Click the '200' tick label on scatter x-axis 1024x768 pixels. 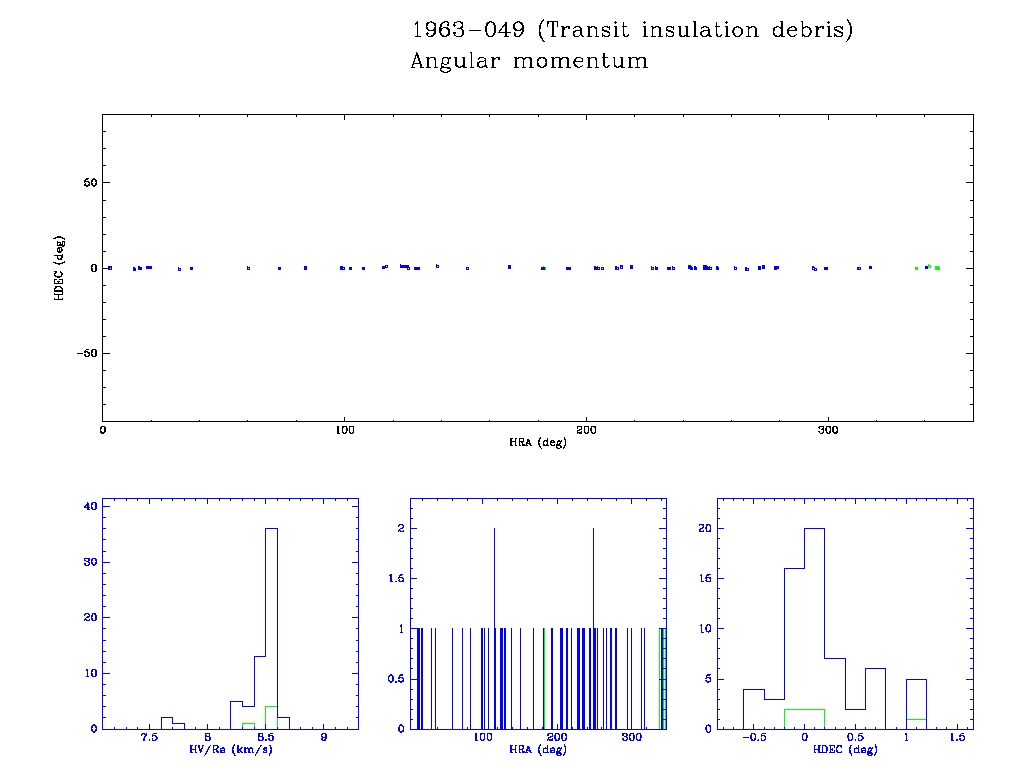click(586, 430)
